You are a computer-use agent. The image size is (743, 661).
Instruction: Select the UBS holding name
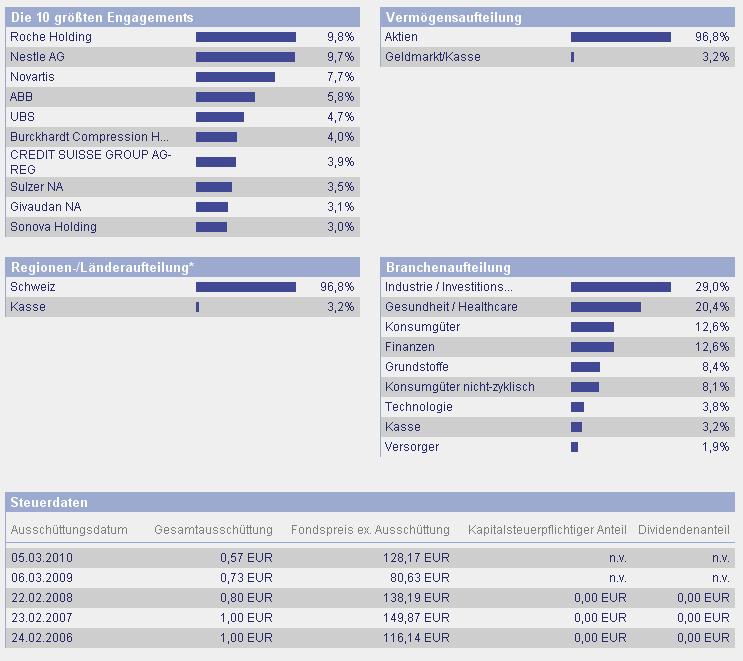coord(22,117)
